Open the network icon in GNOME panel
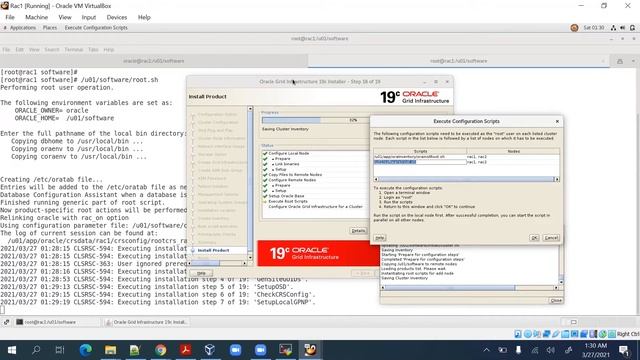The image size is (640, 360). 613,28
